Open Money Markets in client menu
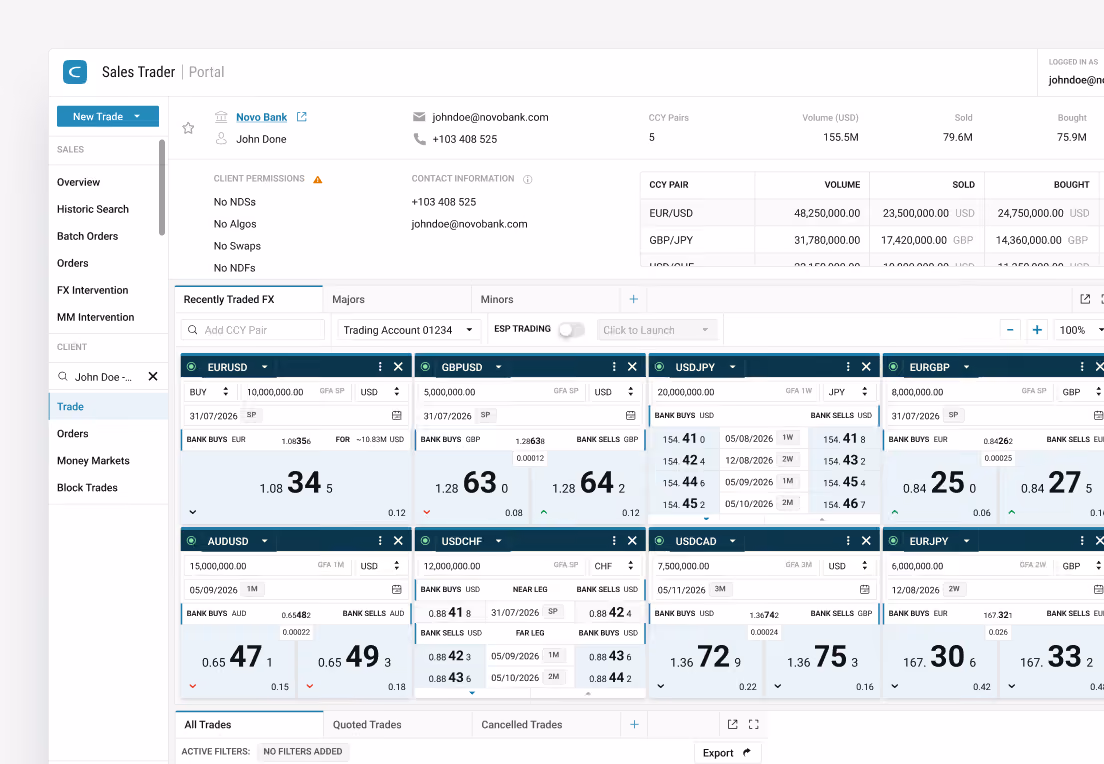Viewport: 1104px width, 764px height. tap(93, 461)
